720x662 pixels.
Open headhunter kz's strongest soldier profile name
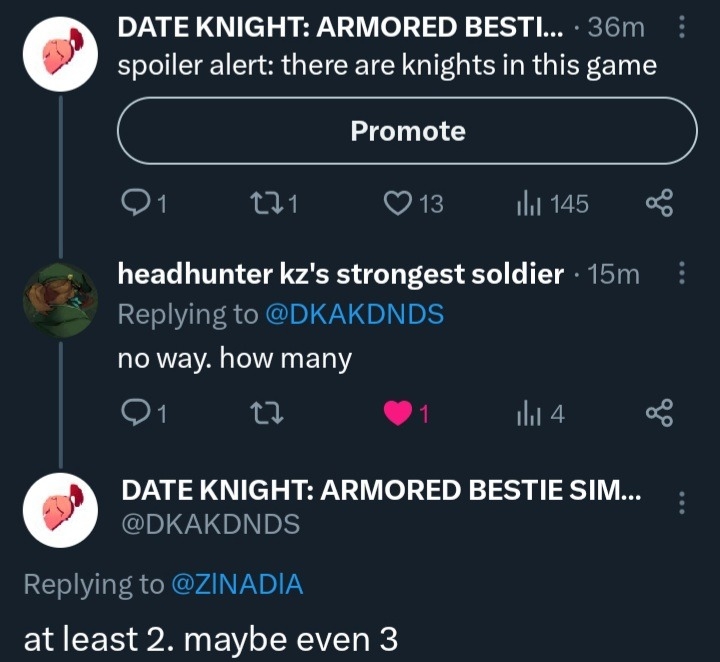[340, 274]
